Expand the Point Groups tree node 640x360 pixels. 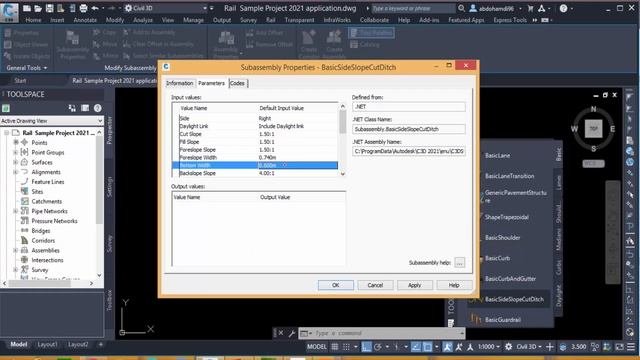click(16, 152)
